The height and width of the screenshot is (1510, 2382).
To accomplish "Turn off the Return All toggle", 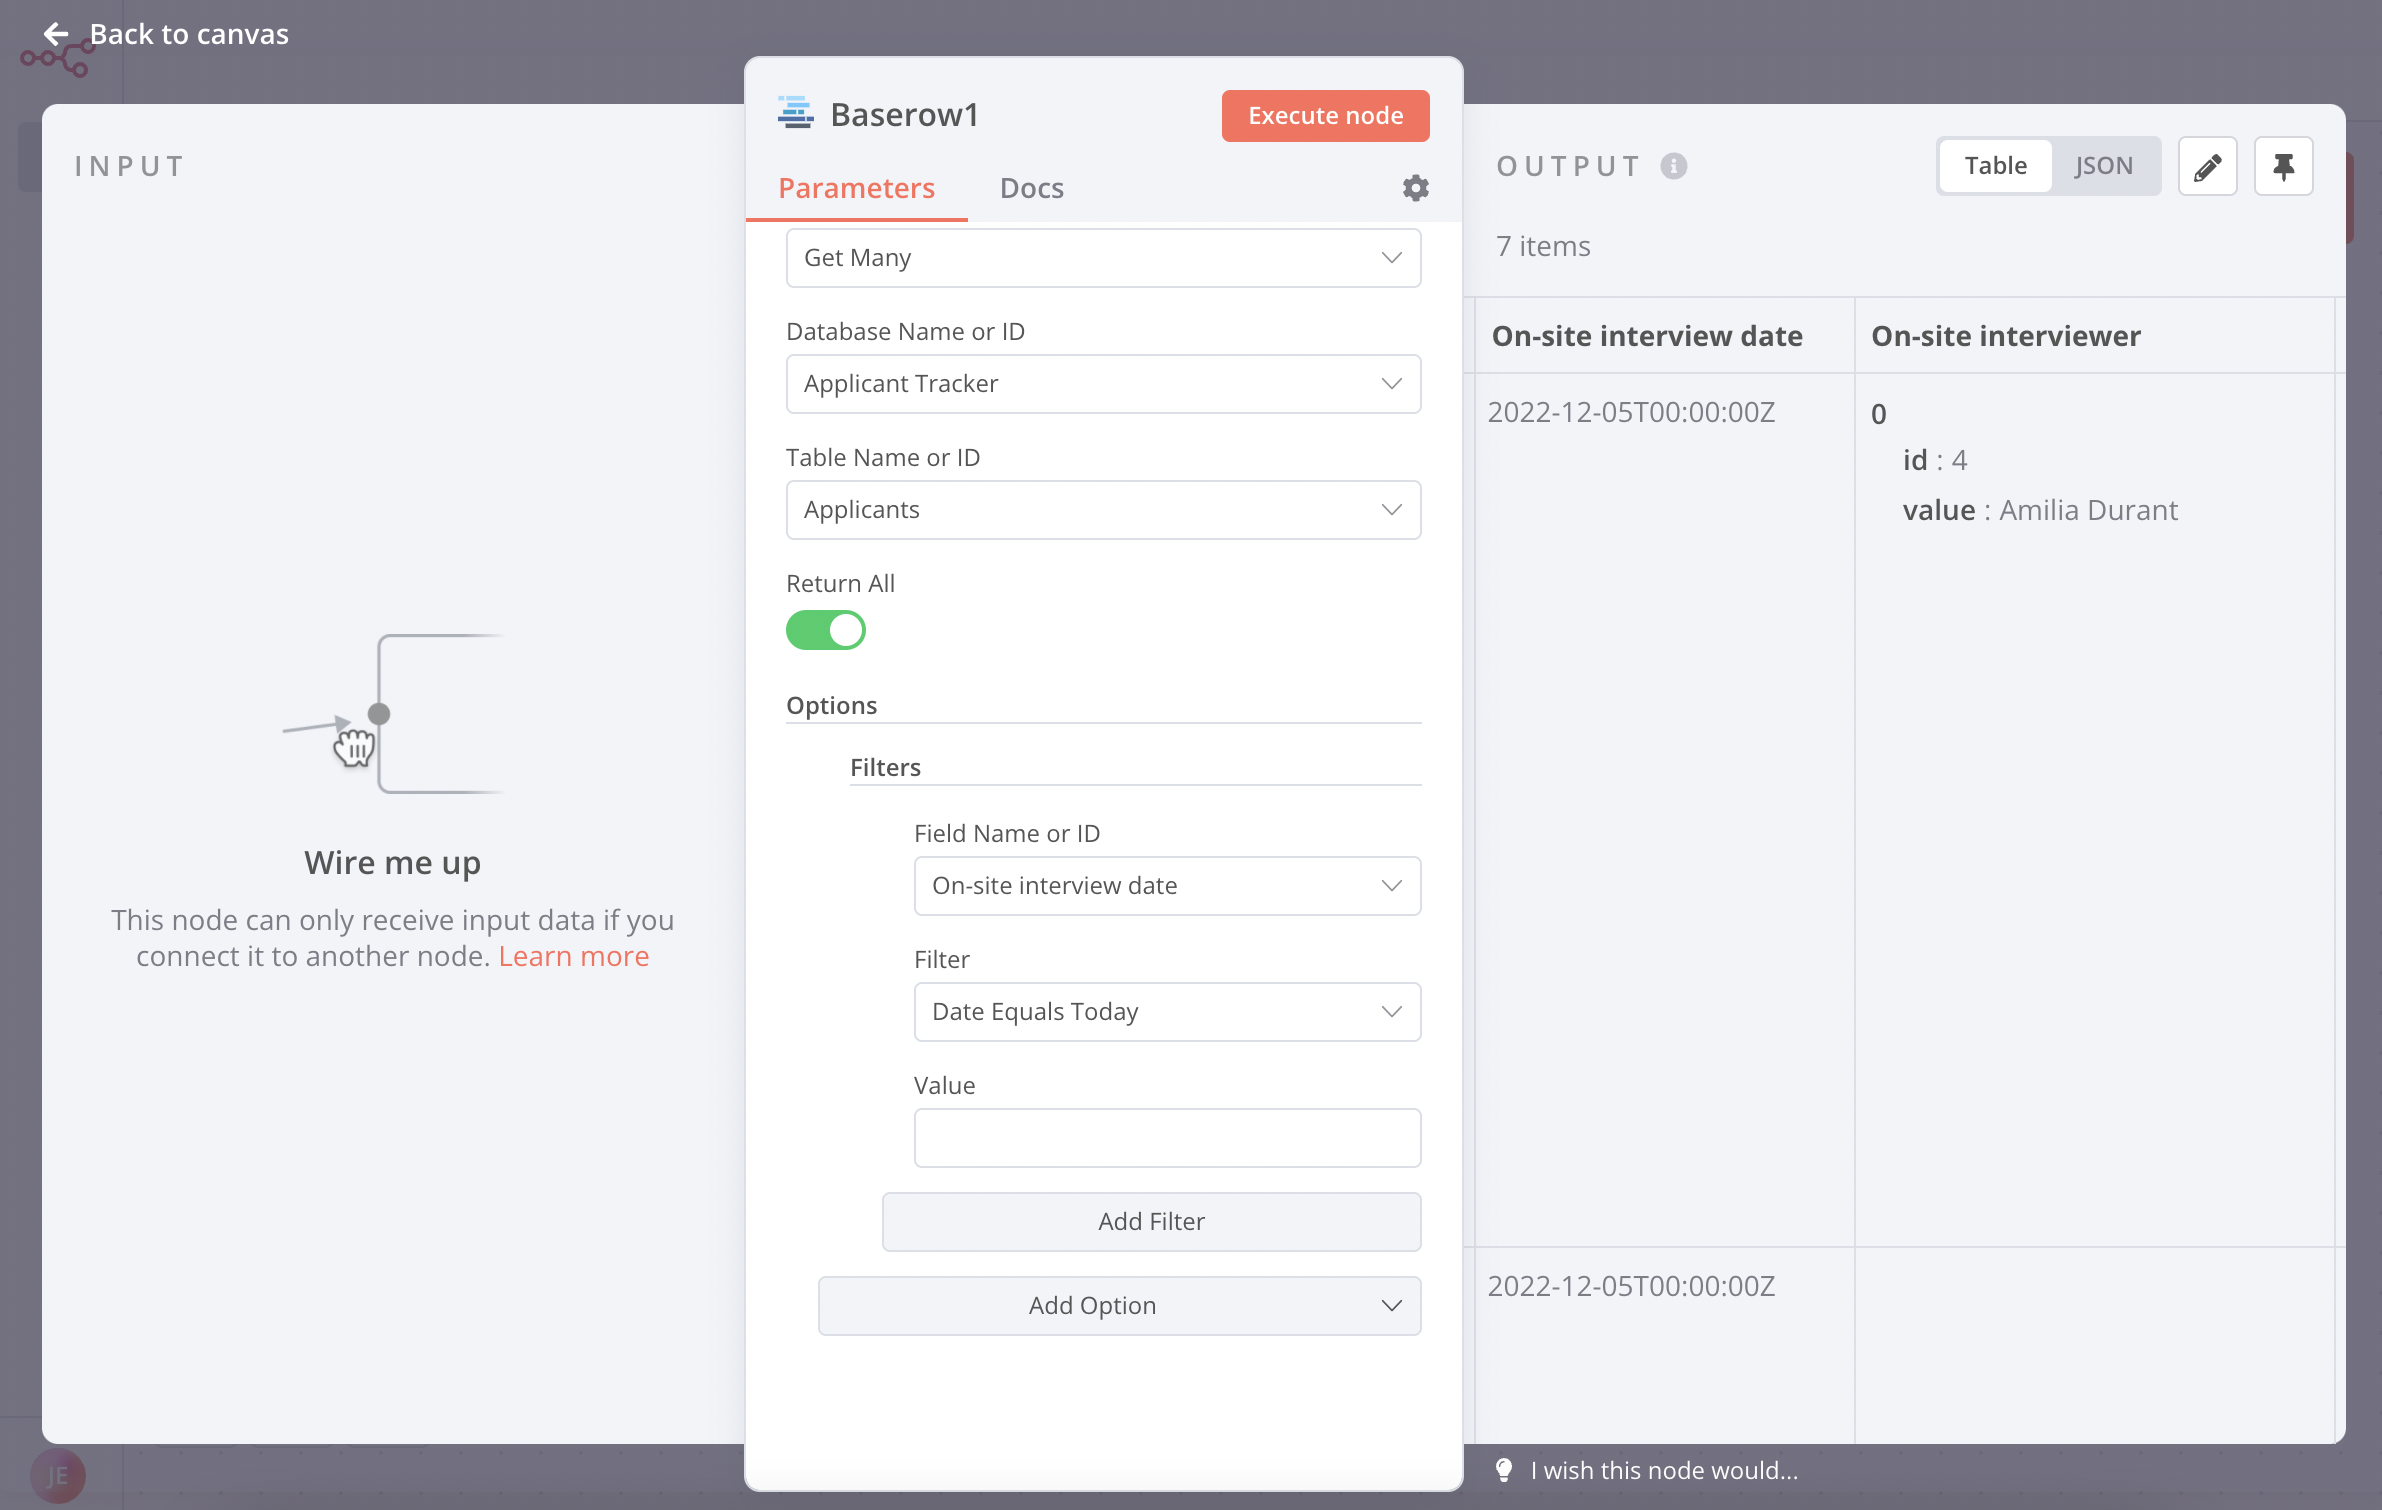I will coord(826,631).
